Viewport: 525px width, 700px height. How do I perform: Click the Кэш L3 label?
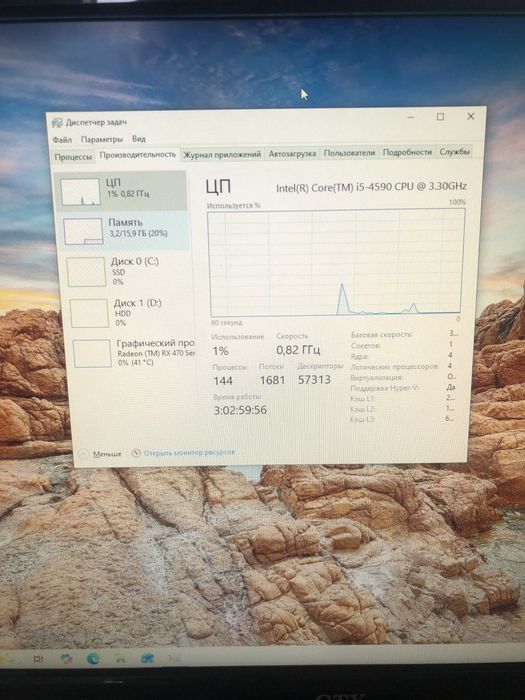coord(363,420)
